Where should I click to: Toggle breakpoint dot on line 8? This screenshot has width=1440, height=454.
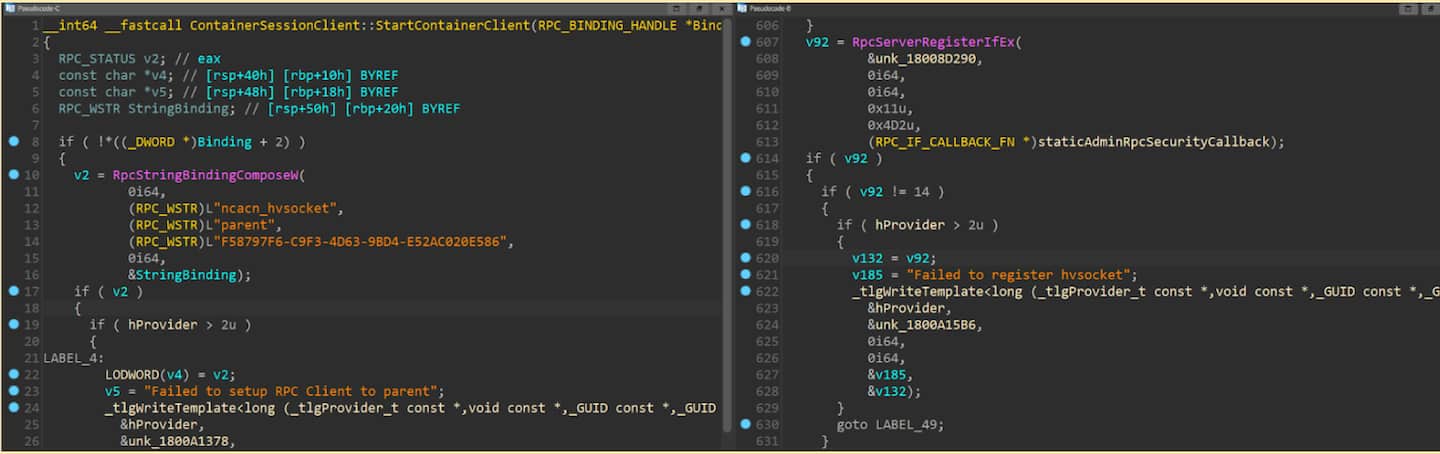click(x=14, y=142)
